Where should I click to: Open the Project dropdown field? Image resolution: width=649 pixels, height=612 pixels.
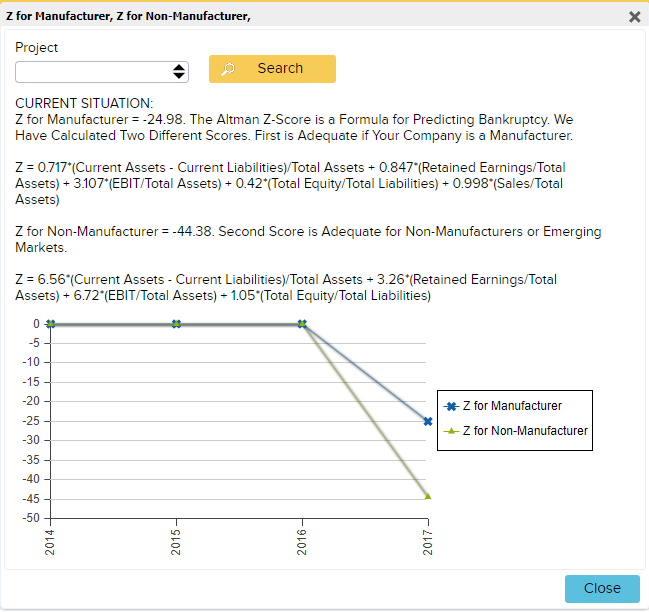(x=102, y=71)
